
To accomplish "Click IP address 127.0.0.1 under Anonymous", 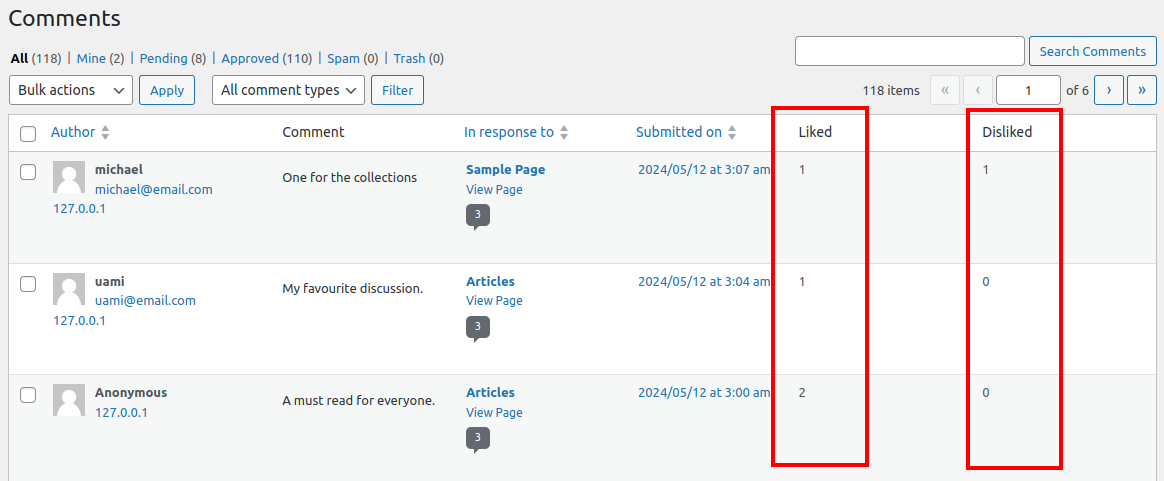I will point(121,412).
